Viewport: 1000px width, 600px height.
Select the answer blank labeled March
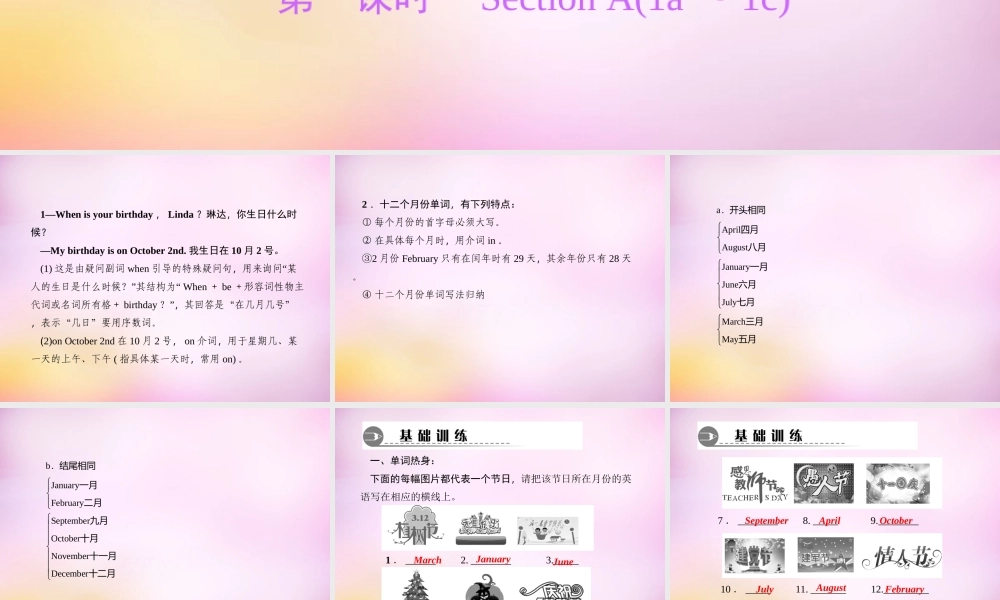(425, 560)
